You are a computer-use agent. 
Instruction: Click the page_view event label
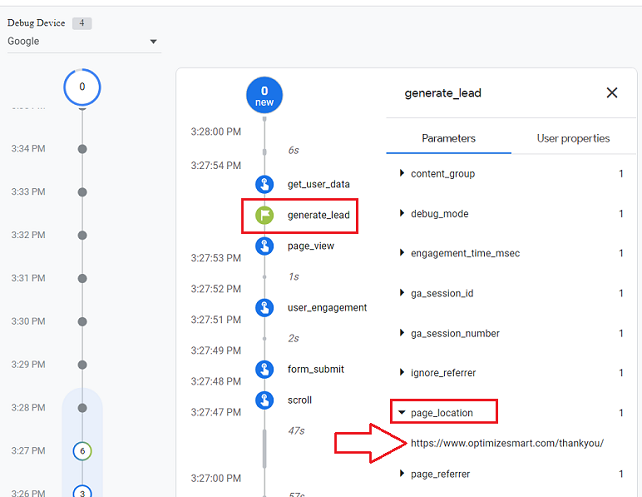click(x=311, y=246)
